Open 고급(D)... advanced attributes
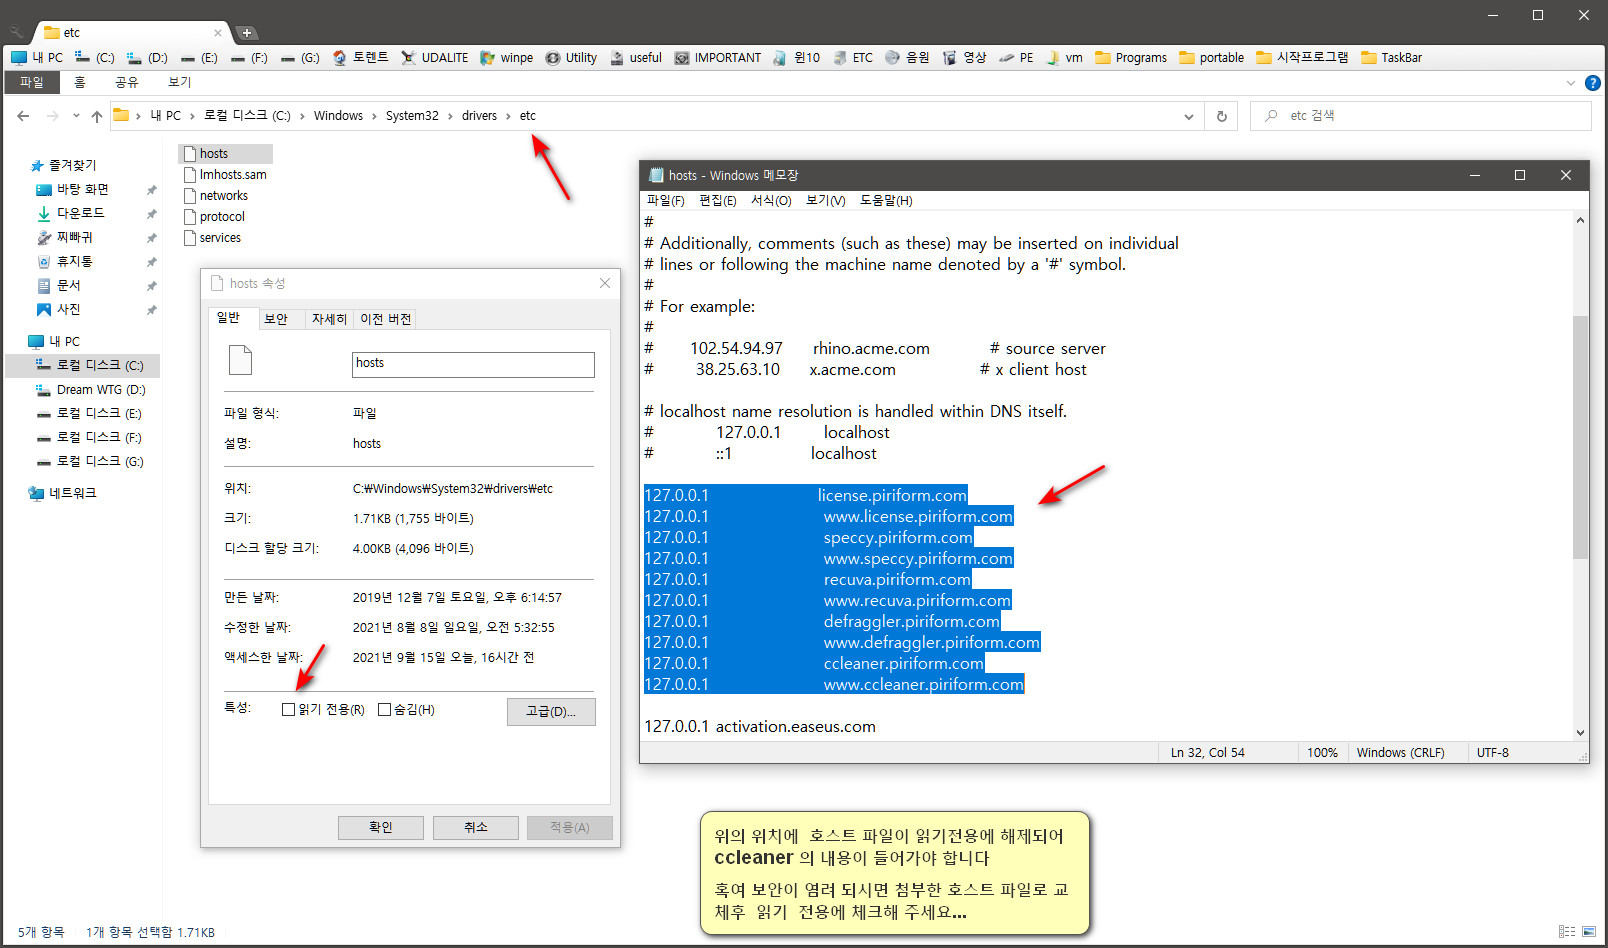The image size is (1608, 948). pos(551,712)
